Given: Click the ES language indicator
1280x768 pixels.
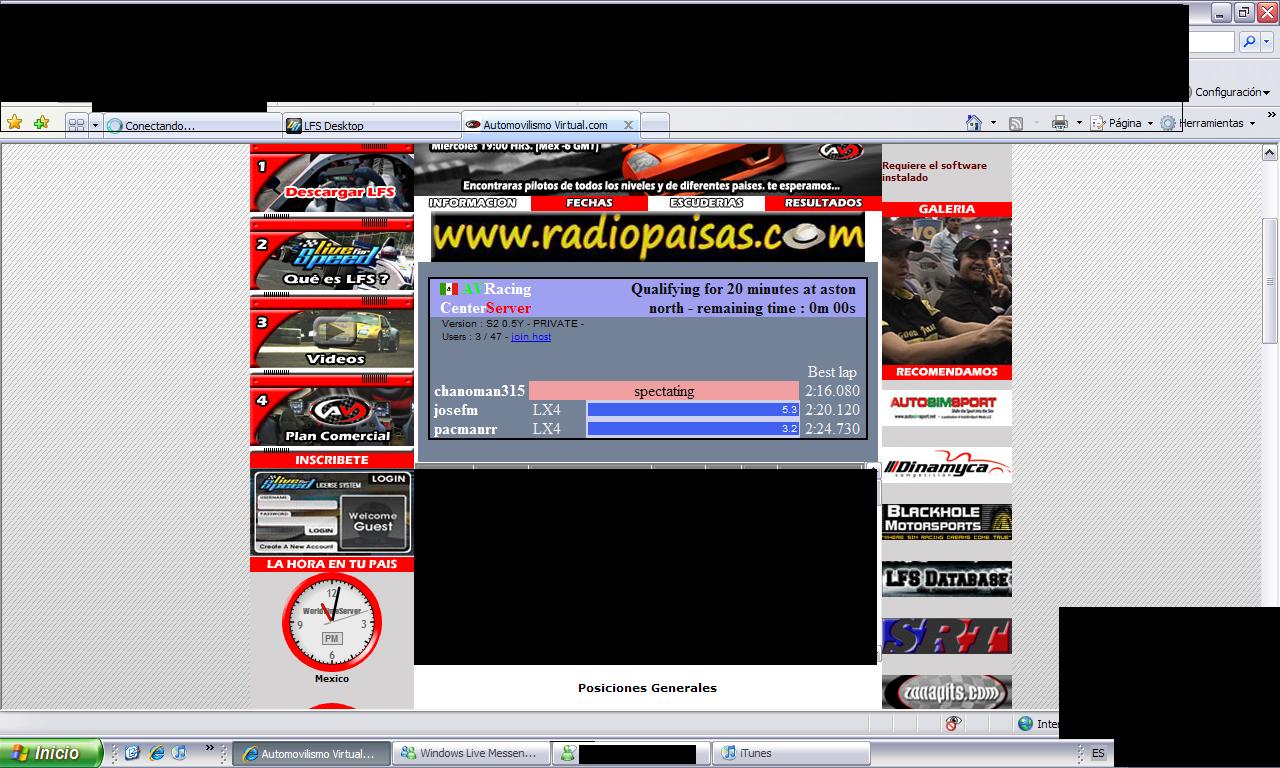Looking at the screenshot, I should 1098,754.
